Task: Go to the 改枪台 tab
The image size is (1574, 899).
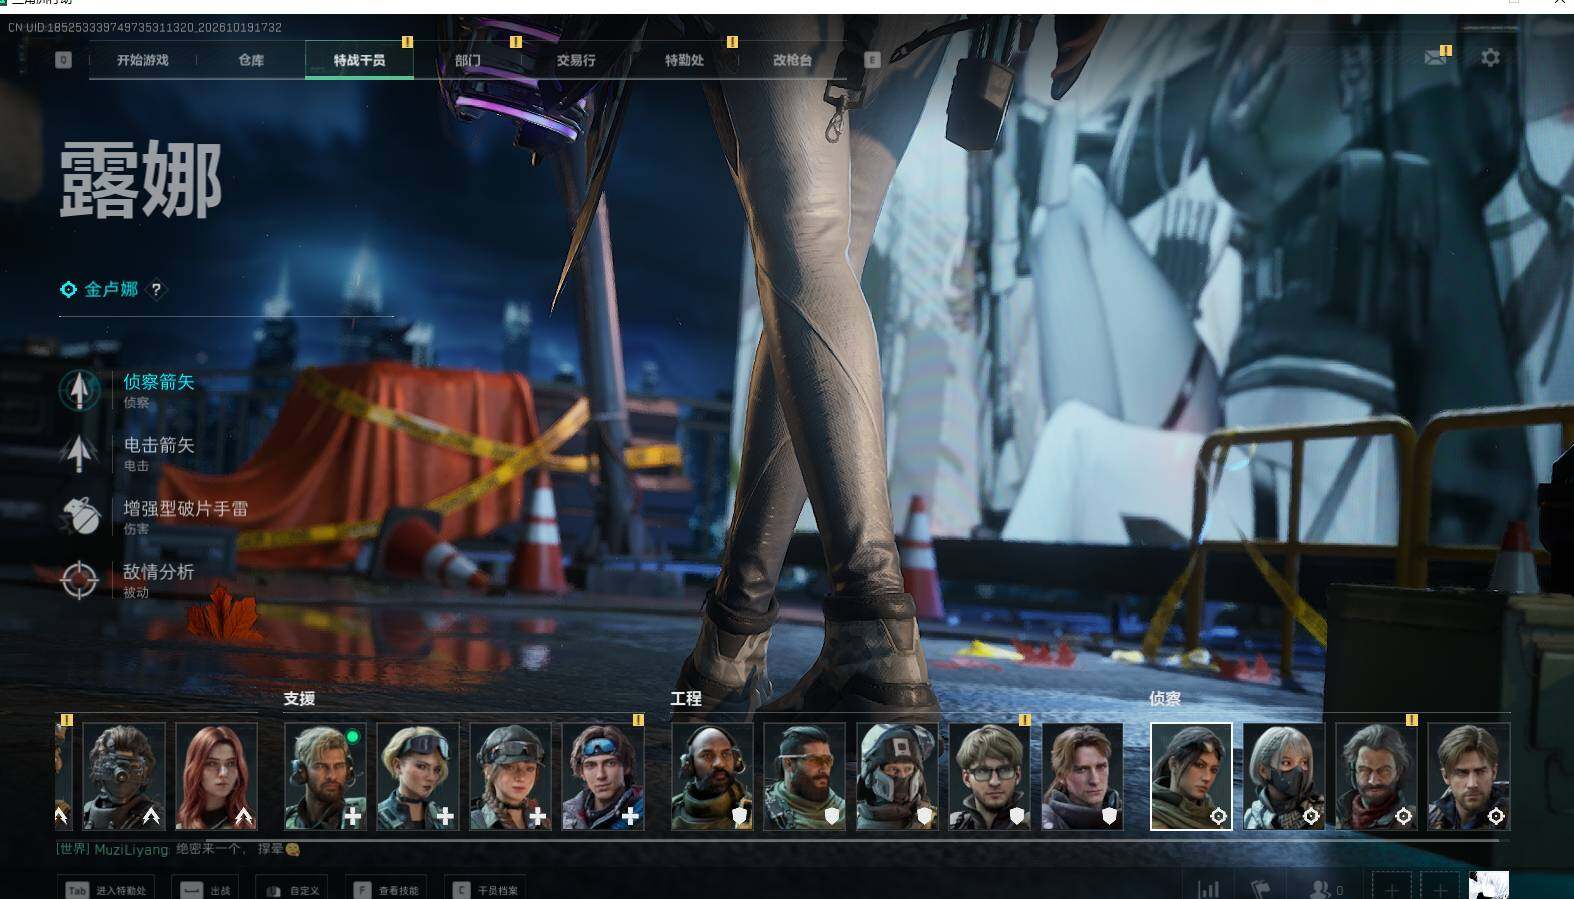Action: tap(792, 60)
